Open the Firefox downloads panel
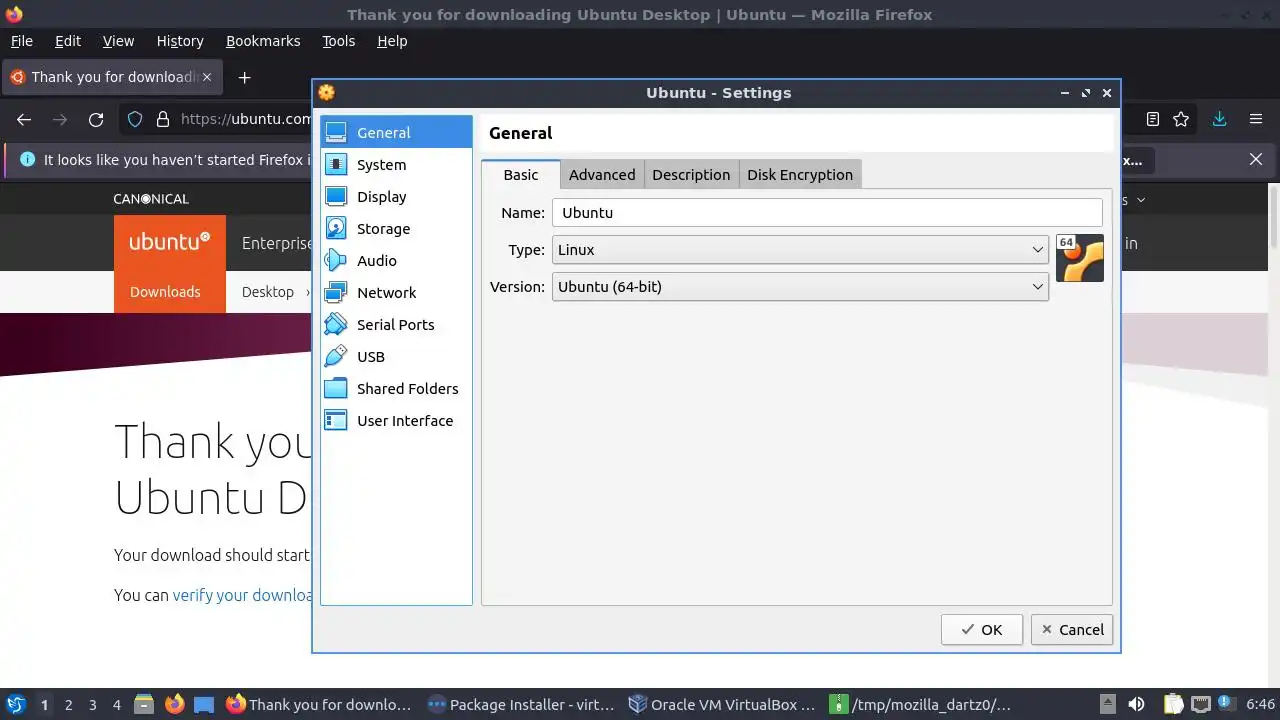Image resolution: width=1280 pixels, height=720 pixels. 1219,119
